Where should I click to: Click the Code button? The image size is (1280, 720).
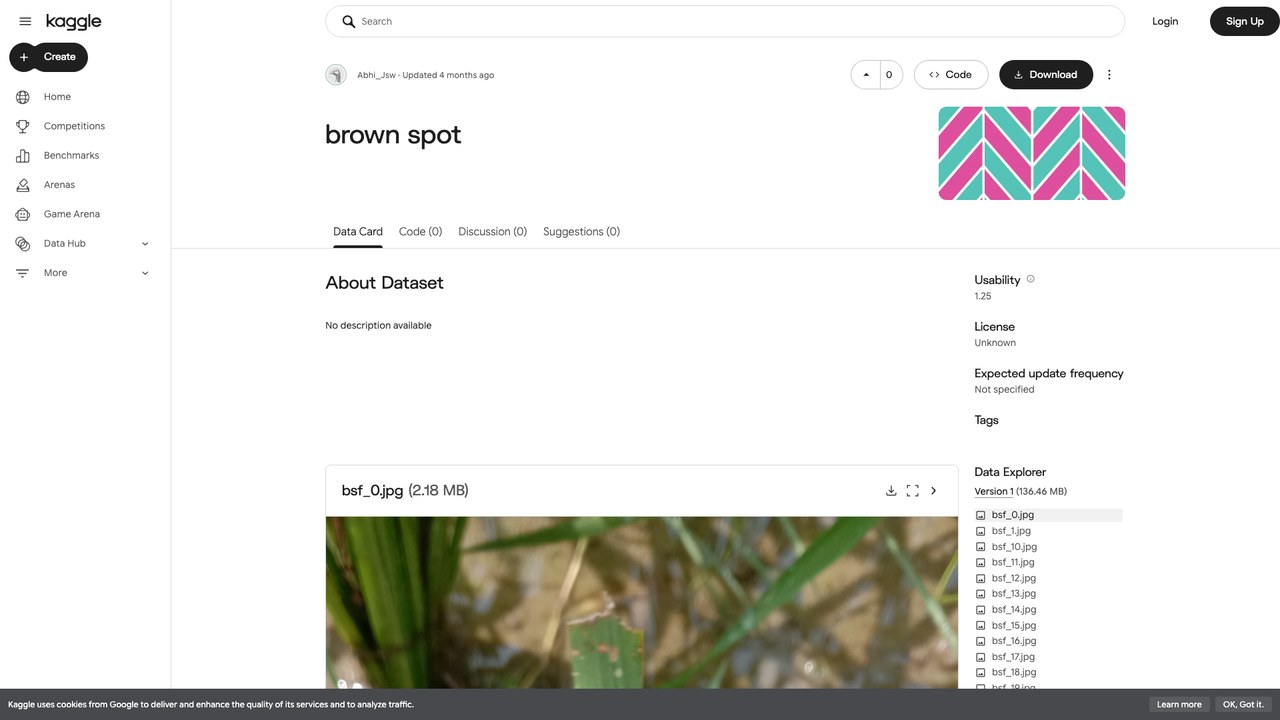[x=951, y=75]
